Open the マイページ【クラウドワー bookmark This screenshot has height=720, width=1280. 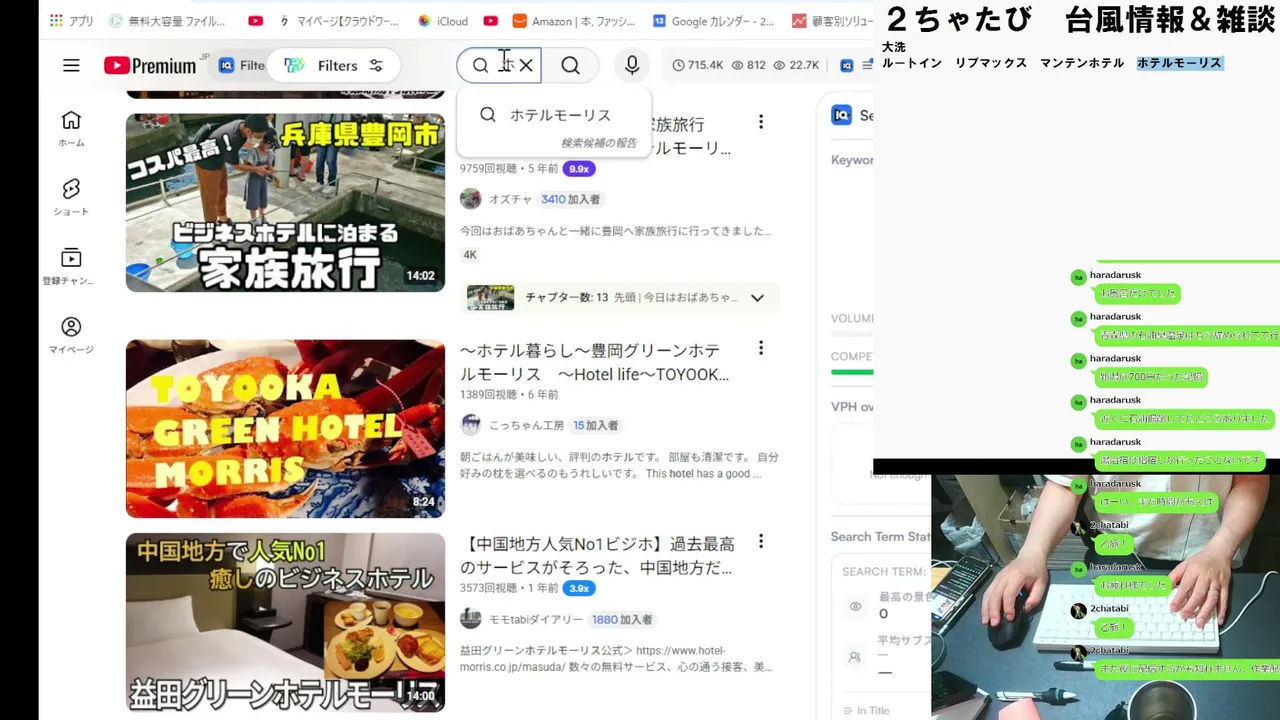[x=338, y=21]
